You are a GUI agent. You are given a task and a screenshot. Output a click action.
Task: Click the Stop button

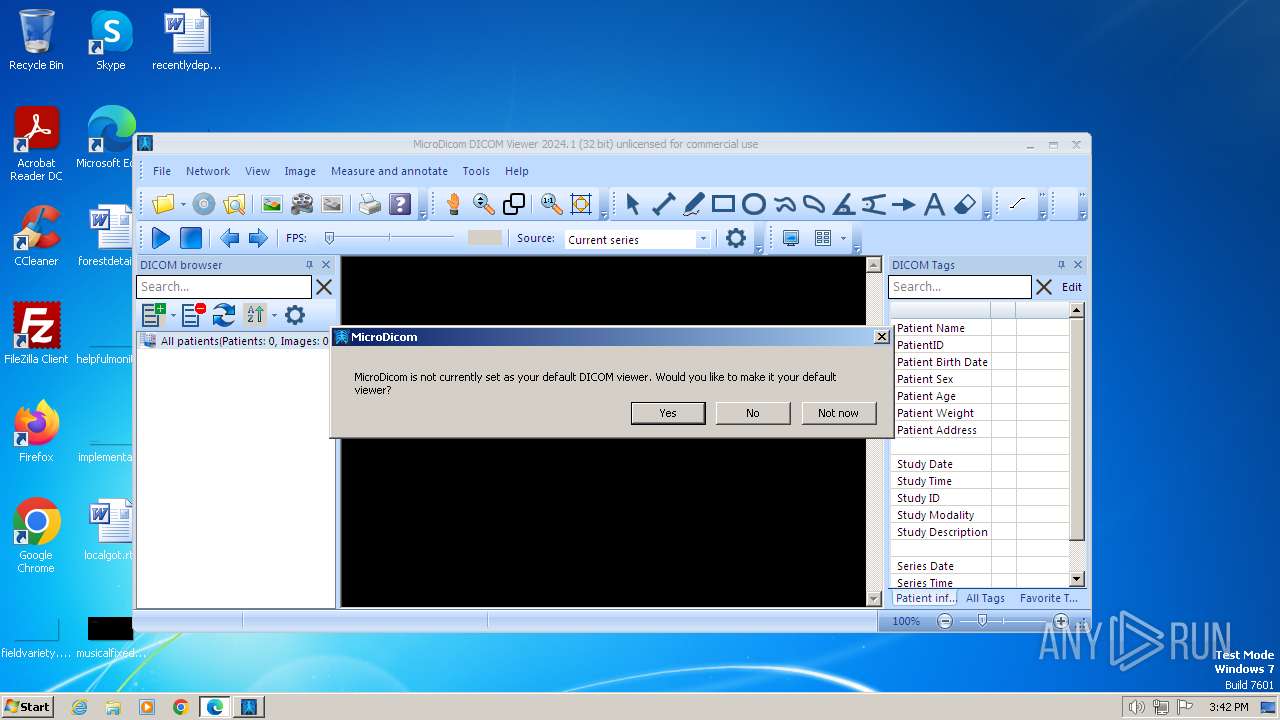[x=191, y=238]
